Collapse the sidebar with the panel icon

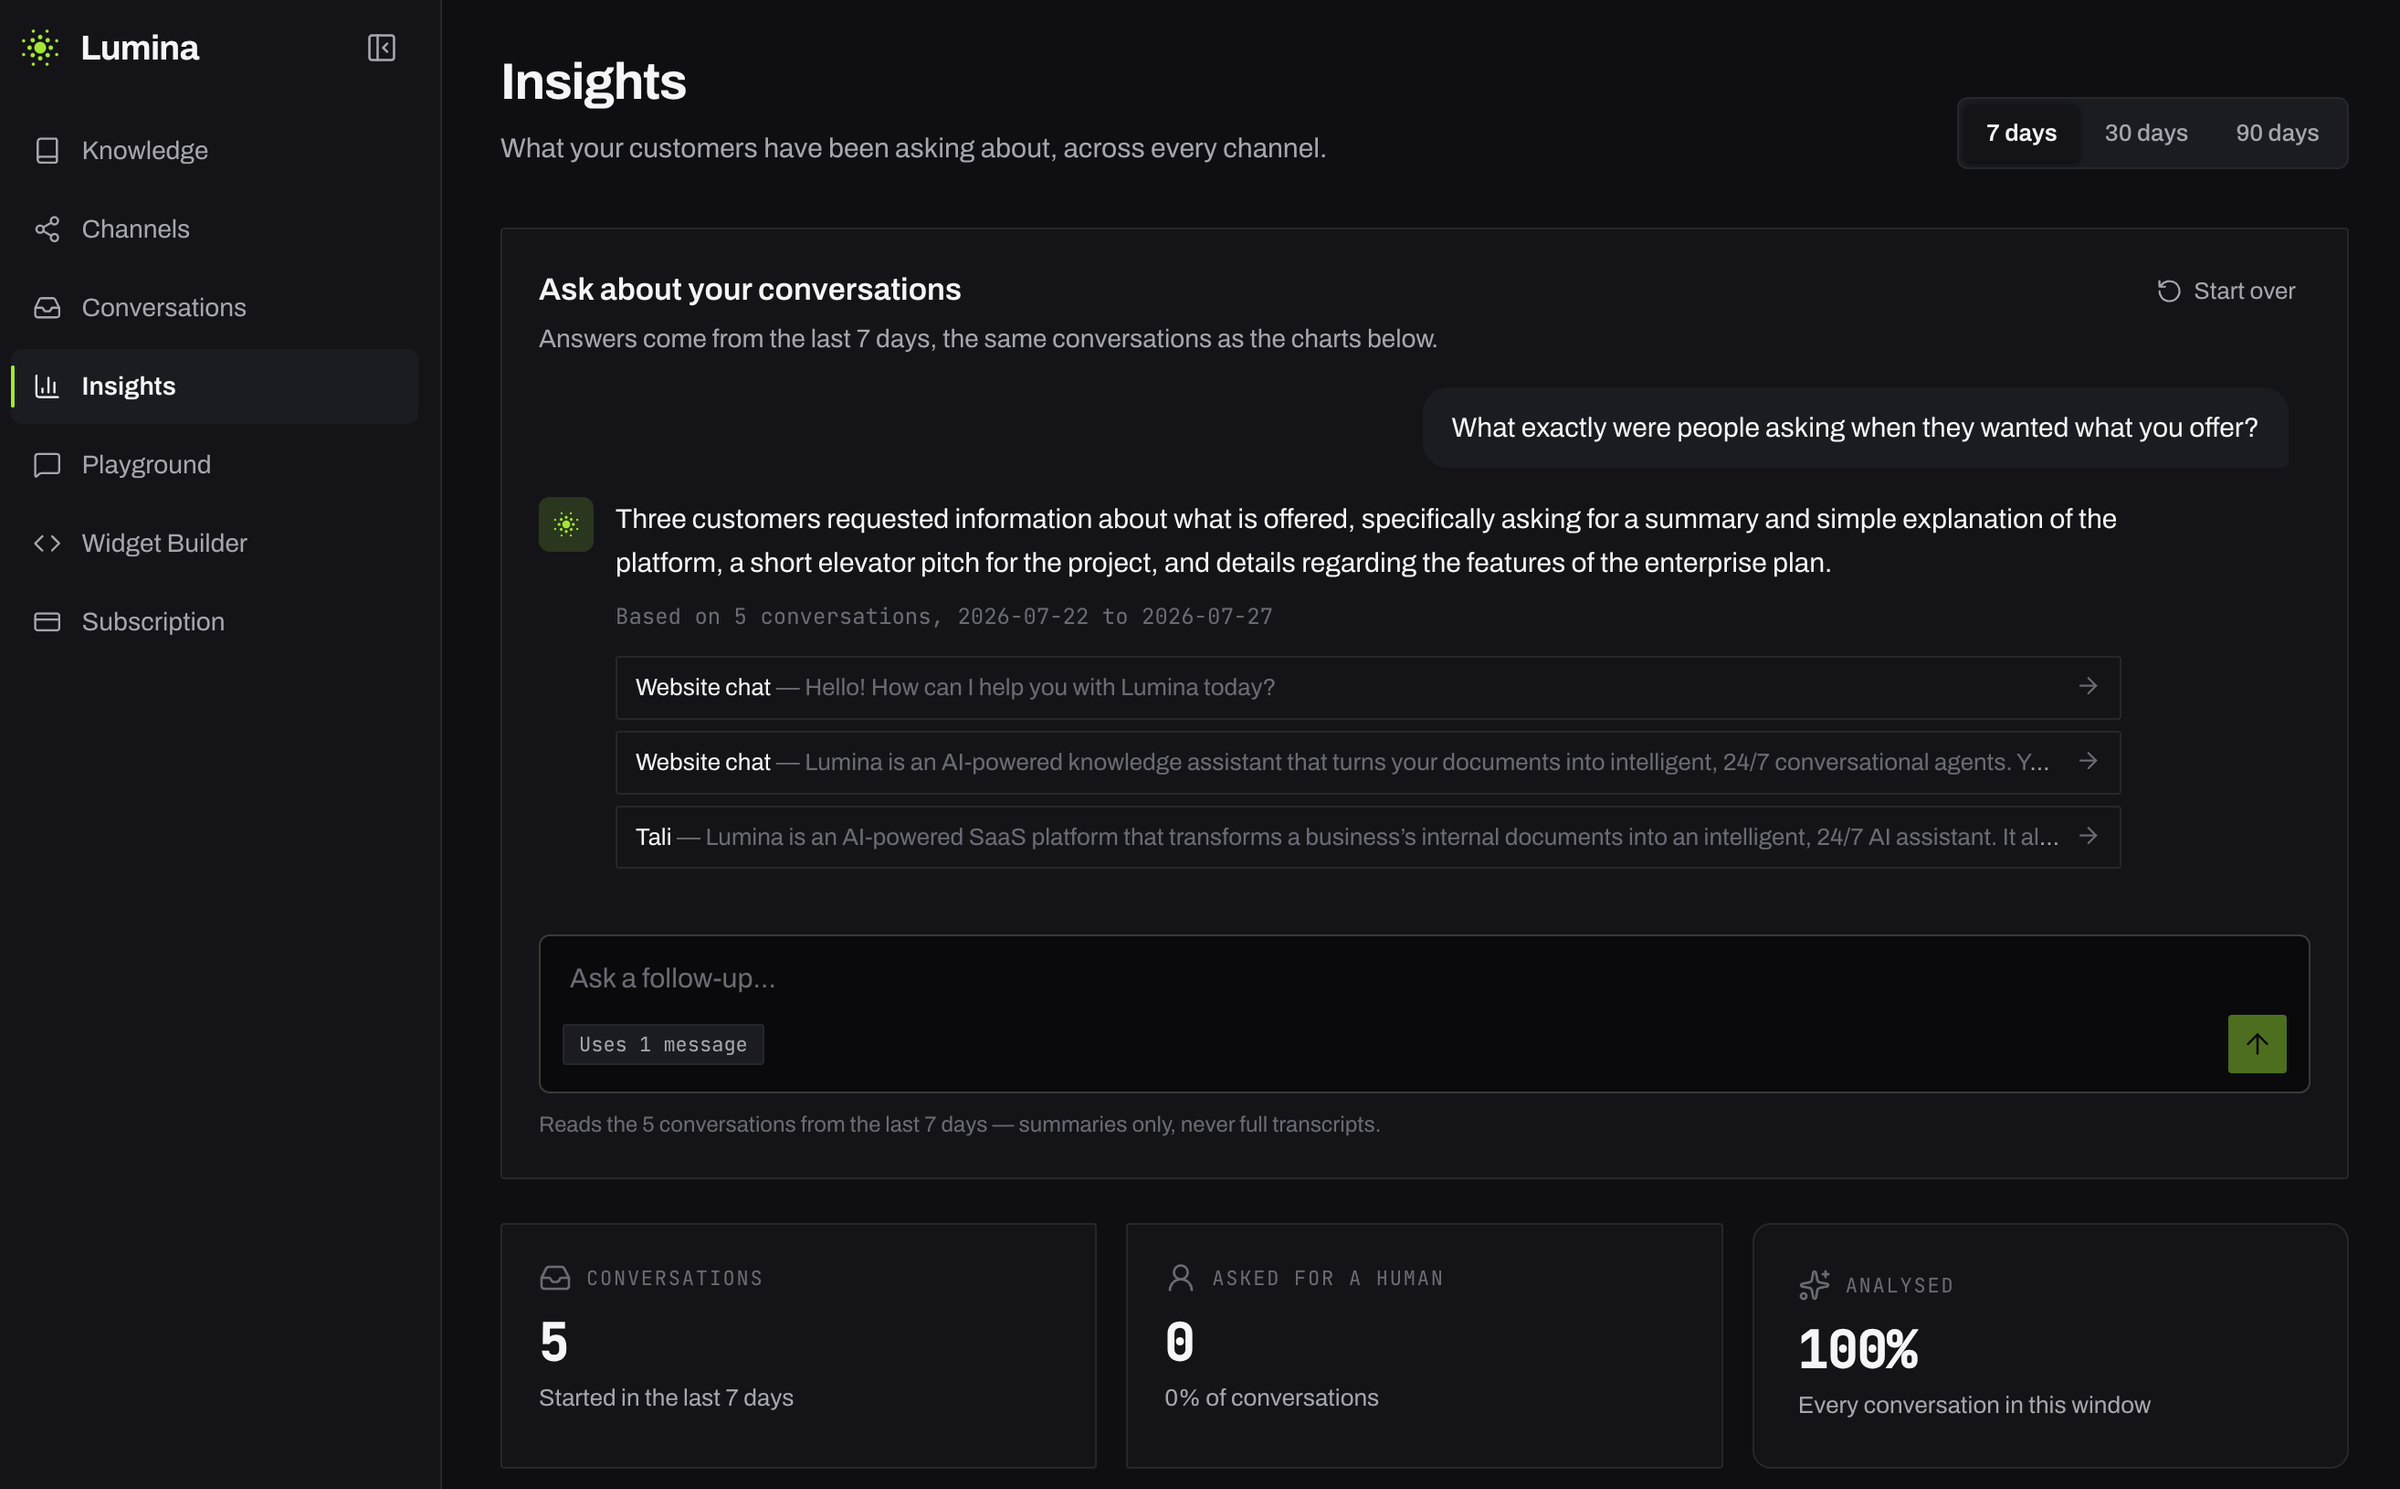381,47
